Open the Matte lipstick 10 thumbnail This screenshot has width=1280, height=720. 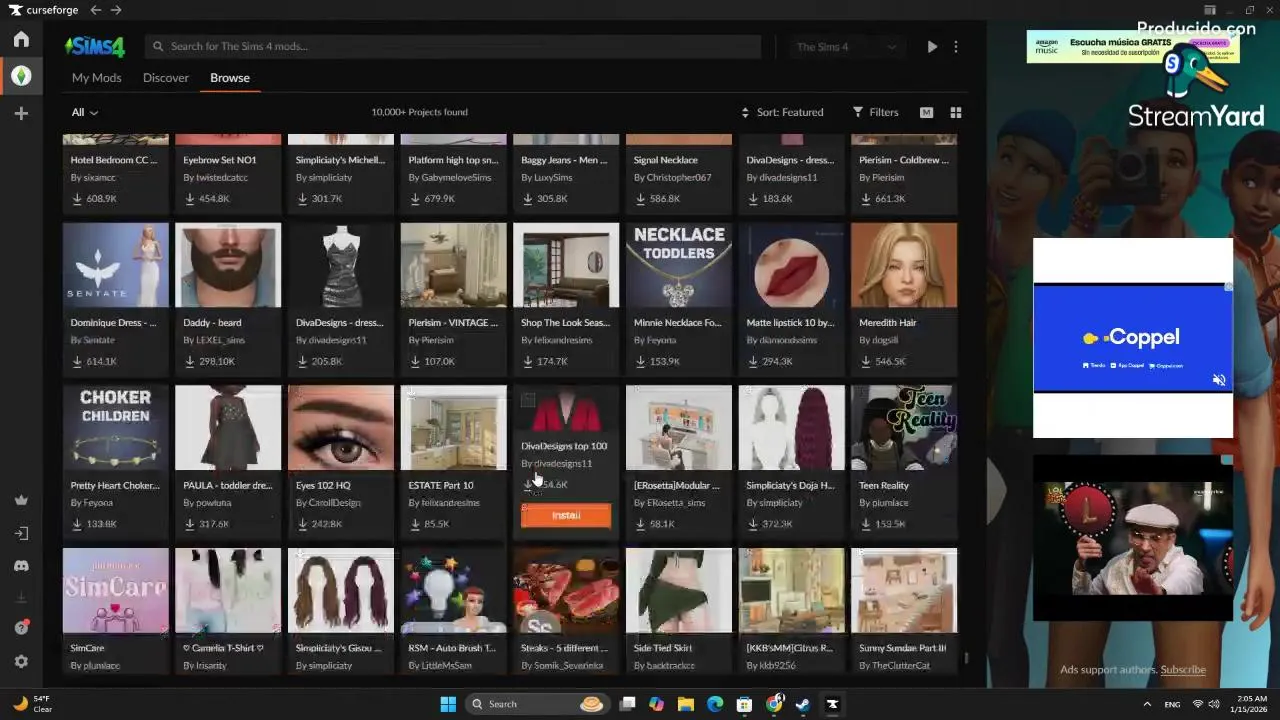[x=791, y=265]
